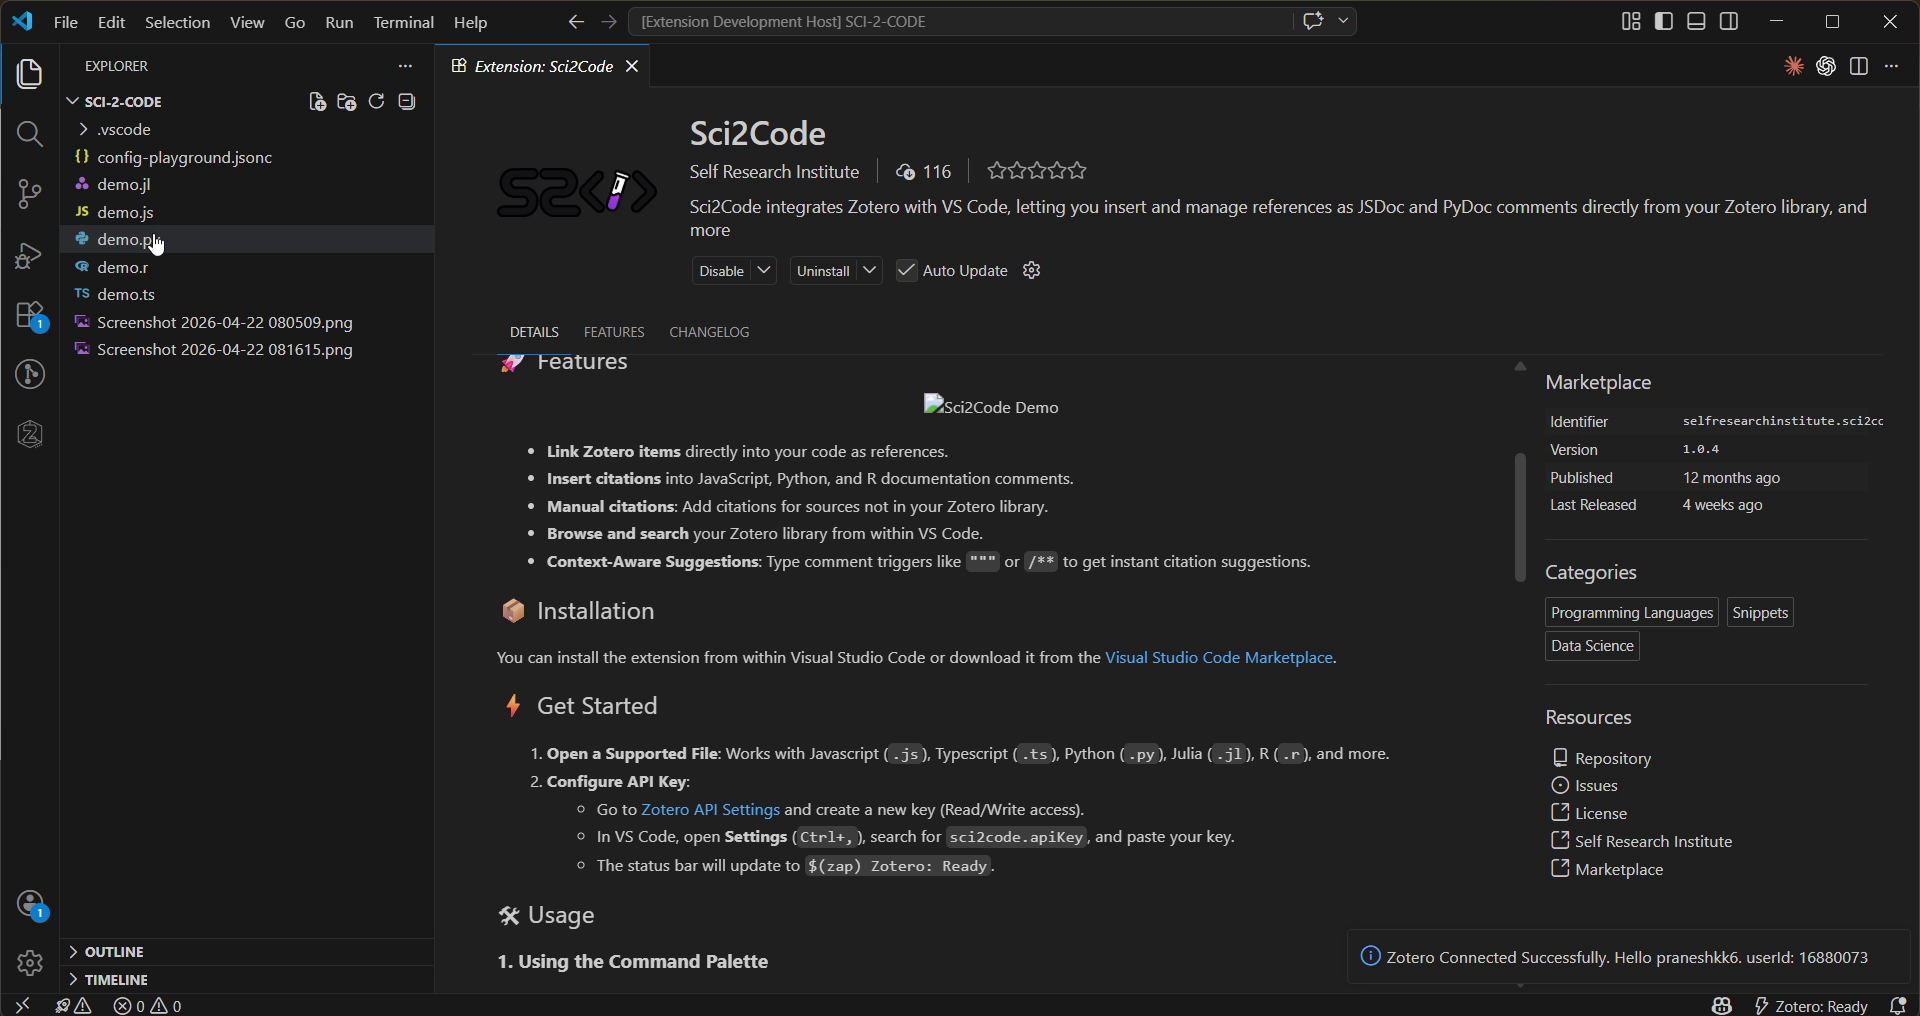The width and height of the screenshot is (1920, 1016).
Task: Open Explorer views and more actions menu
Action: tap(405, 66)
